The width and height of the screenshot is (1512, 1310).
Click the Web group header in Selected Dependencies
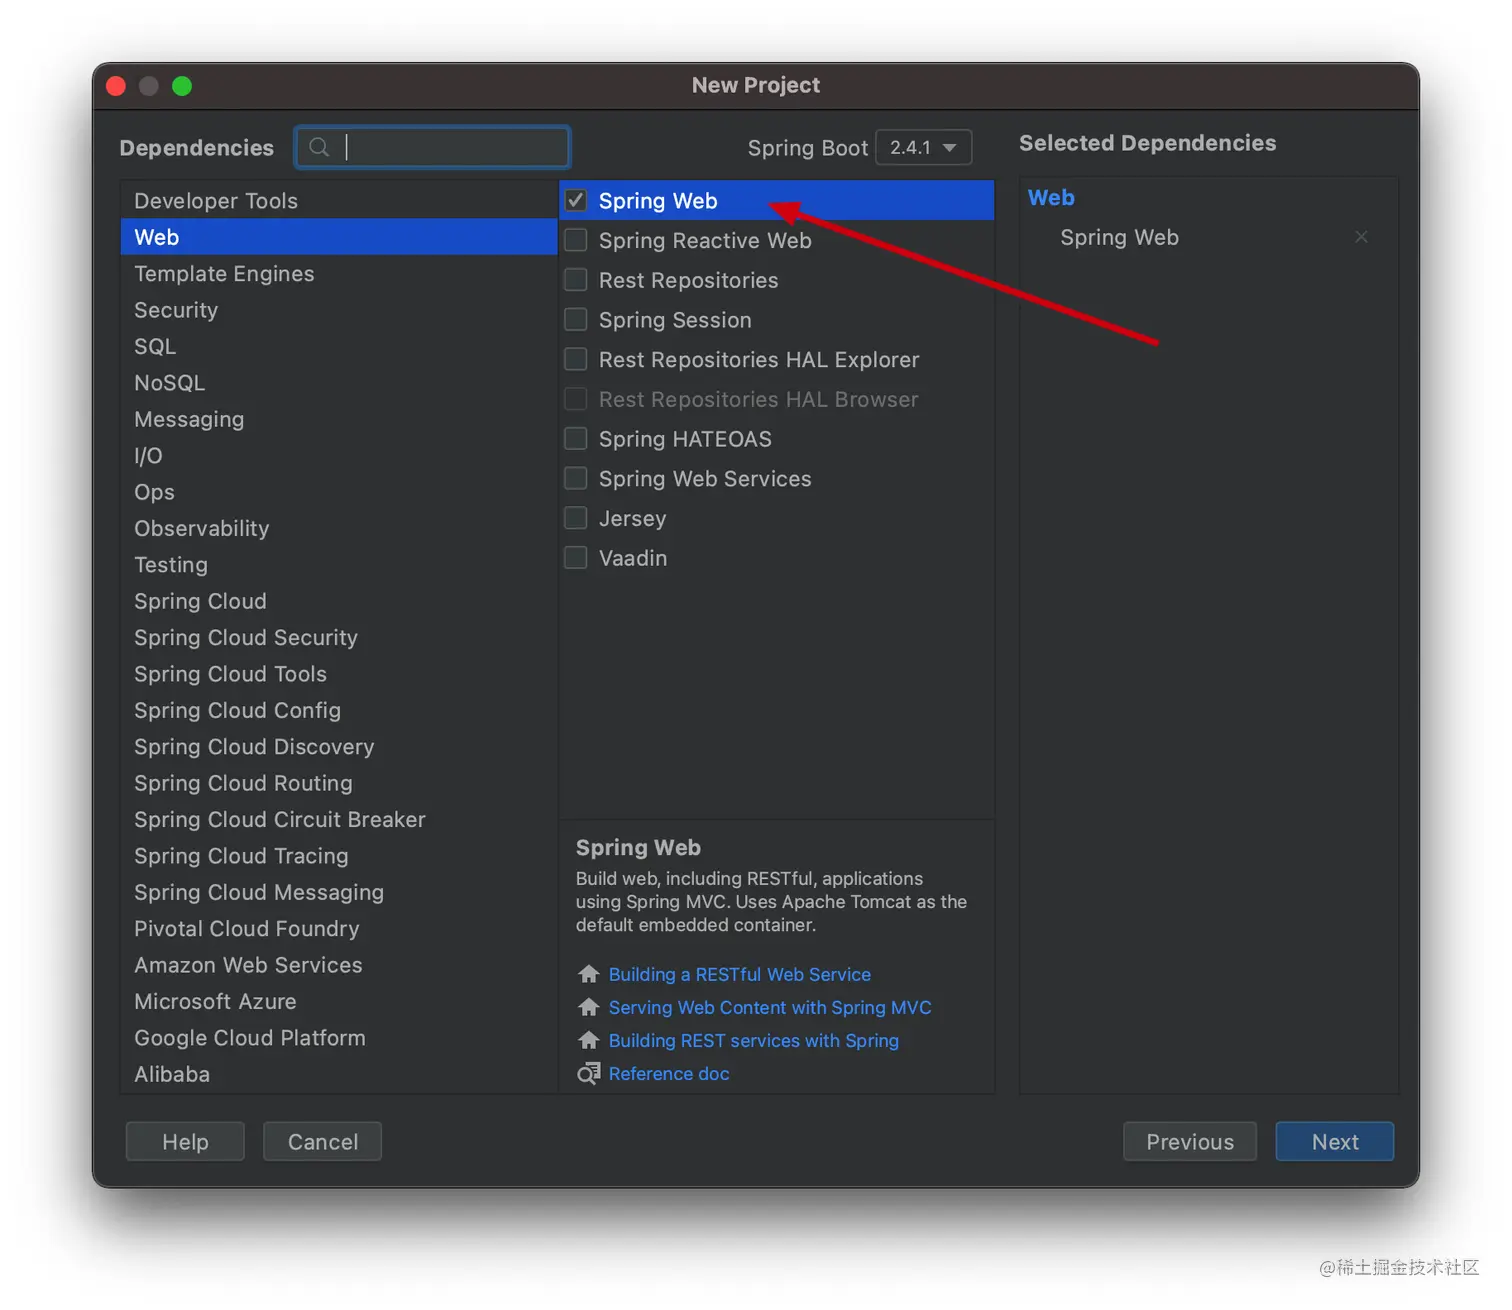click(1051, 197)
